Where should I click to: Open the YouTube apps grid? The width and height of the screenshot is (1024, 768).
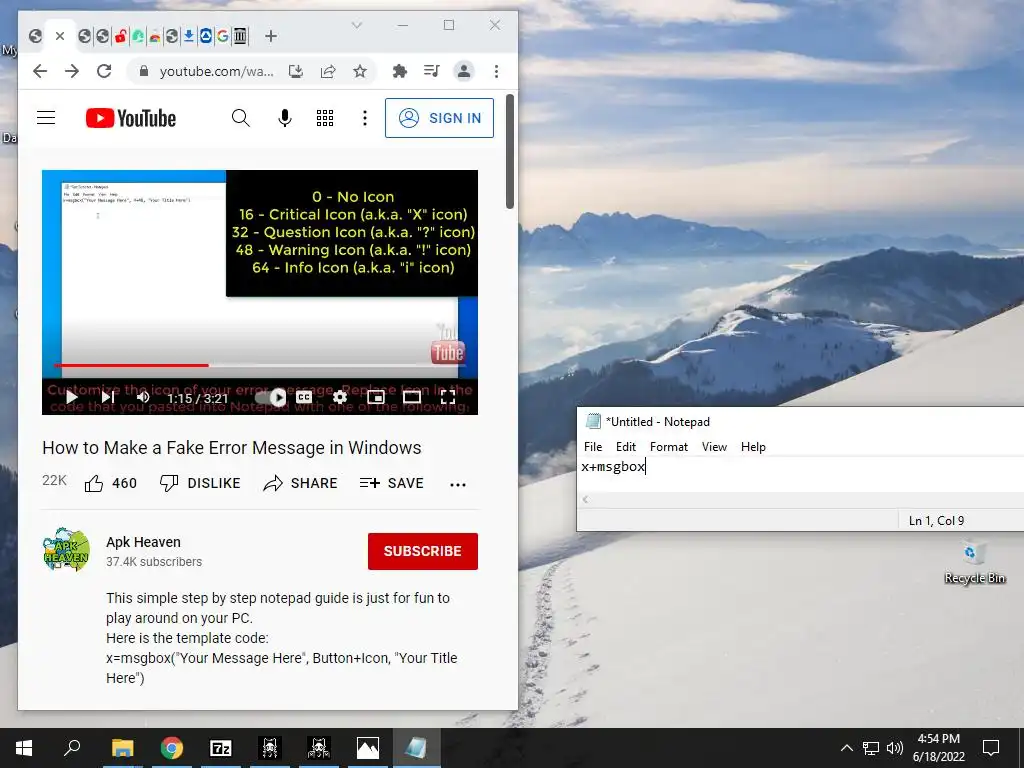pos(325,118)
